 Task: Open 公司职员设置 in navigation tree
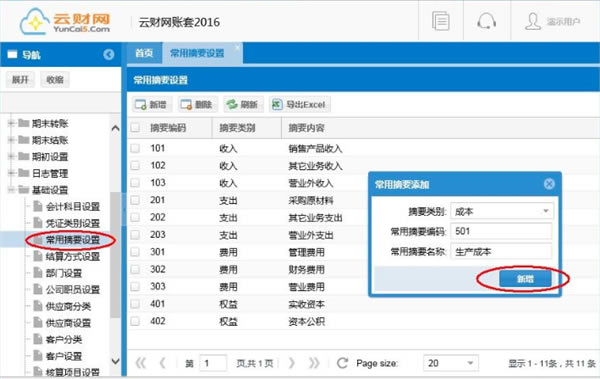coord(73,290)
